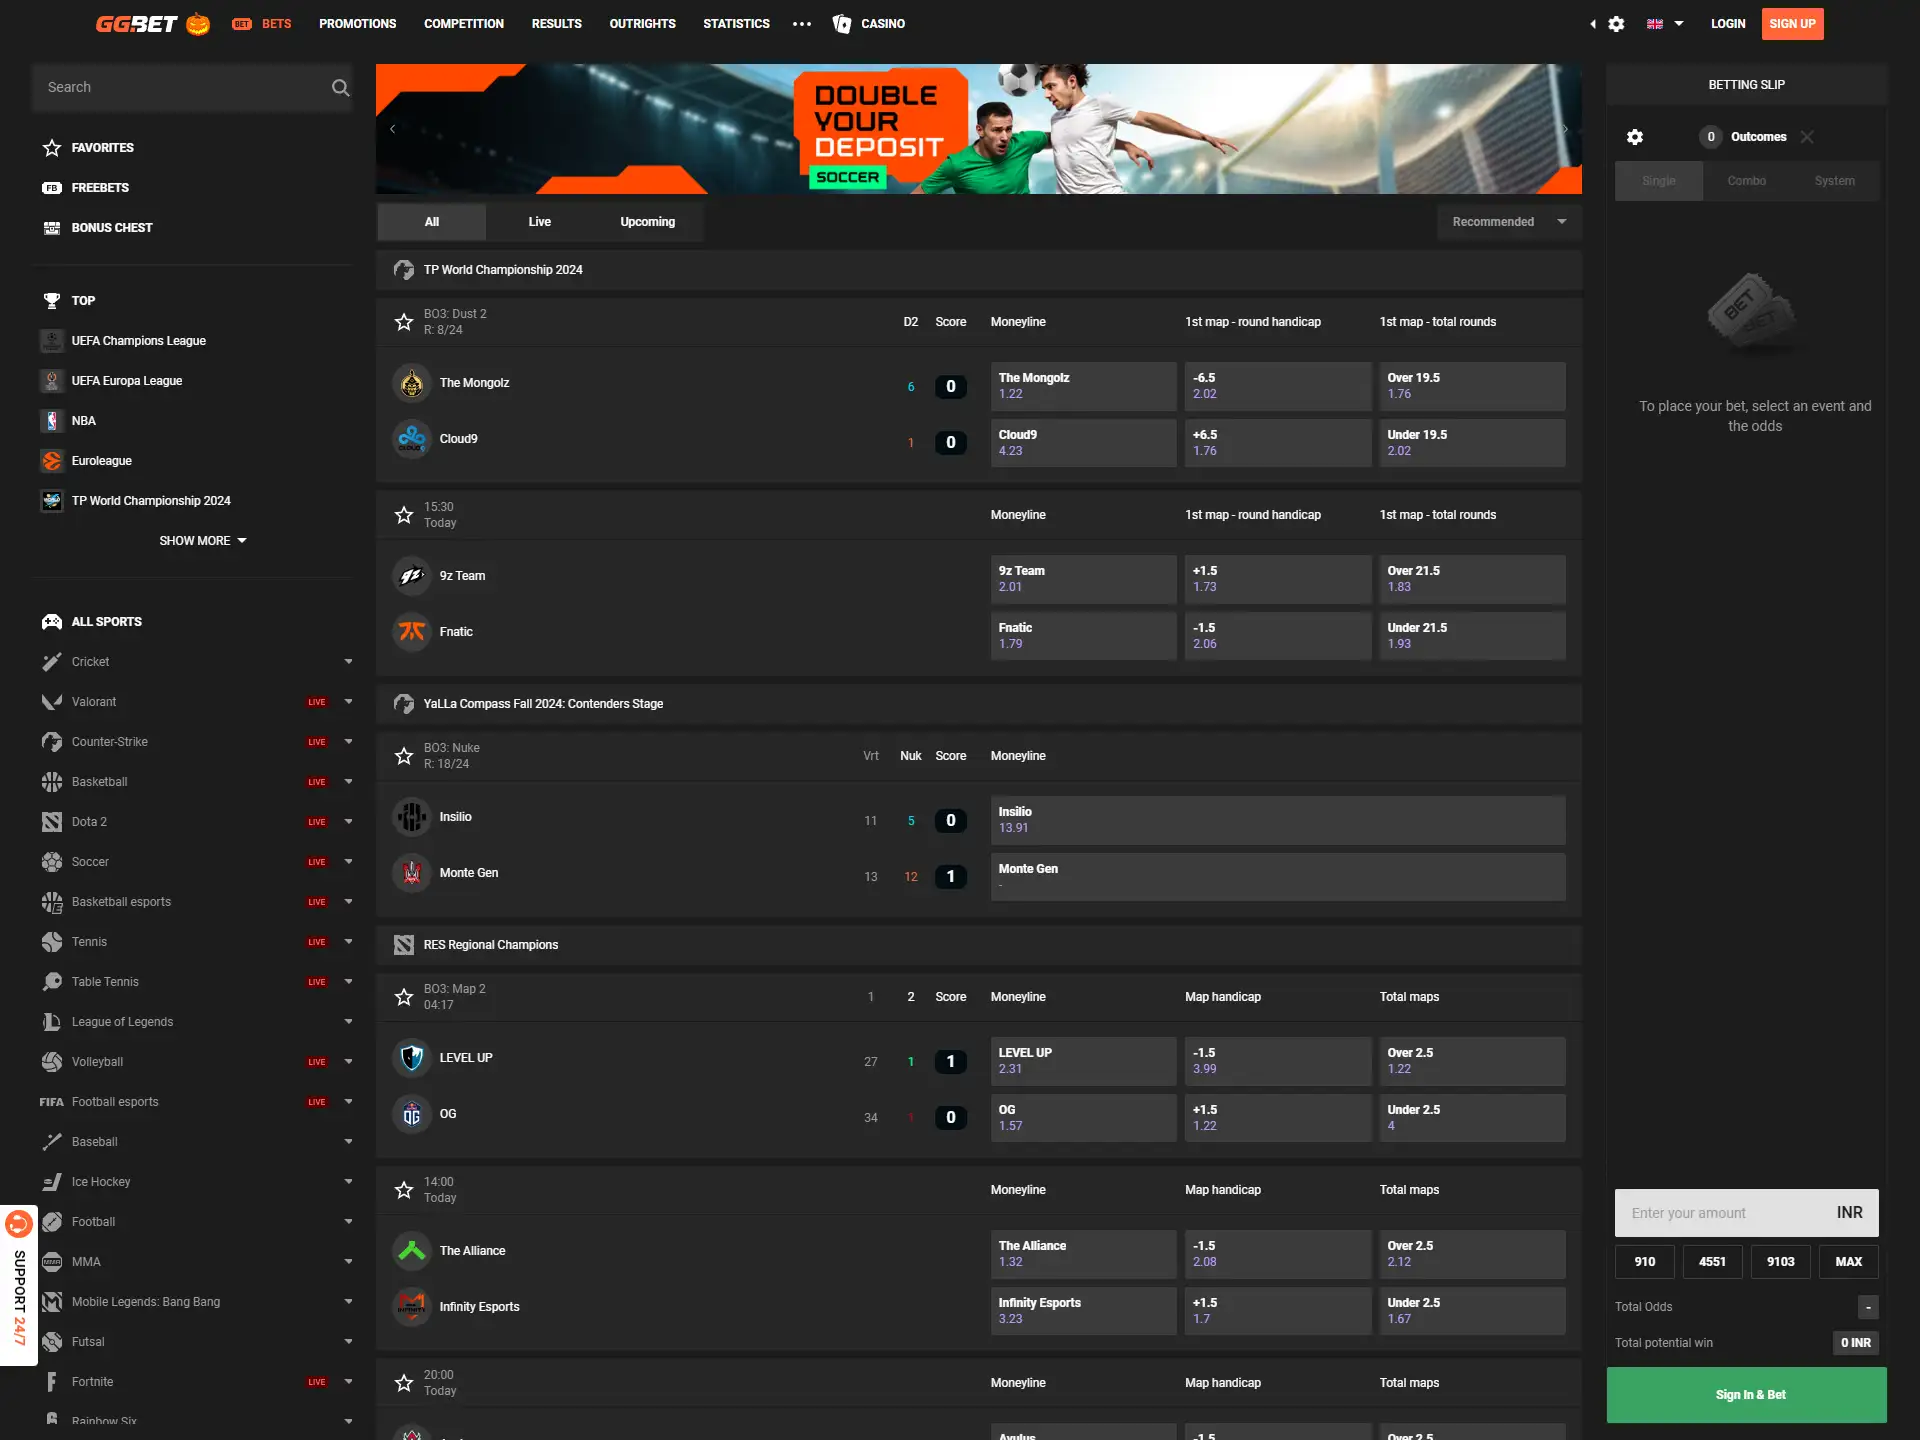Image resolution: width=1920 pixels, height=1440 pixels.
Task: Click the Monte Gen team logo
Action: tap(411, 873)
